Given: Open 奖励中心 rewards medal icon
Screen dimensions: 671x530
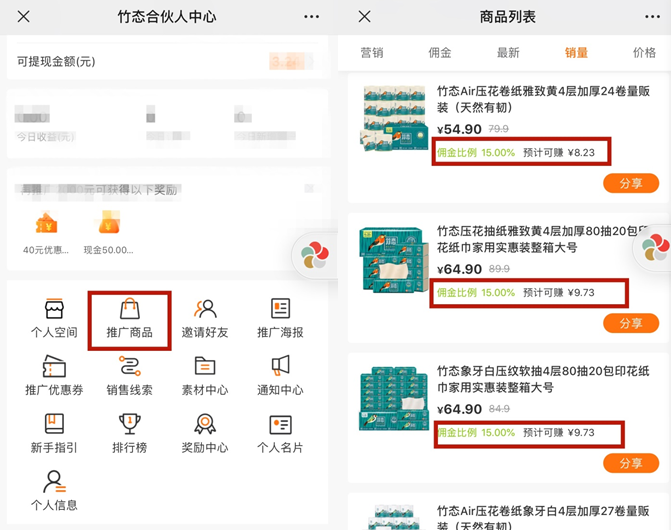Looking at the screenshot, I should click(x=205, y=434).
